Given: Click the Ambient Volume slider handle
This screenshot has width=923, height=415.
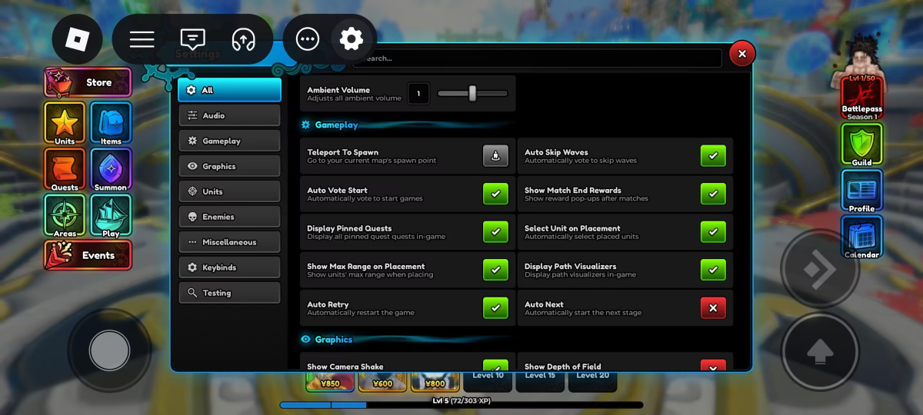Looking at the screenshot, I should 472,94.
